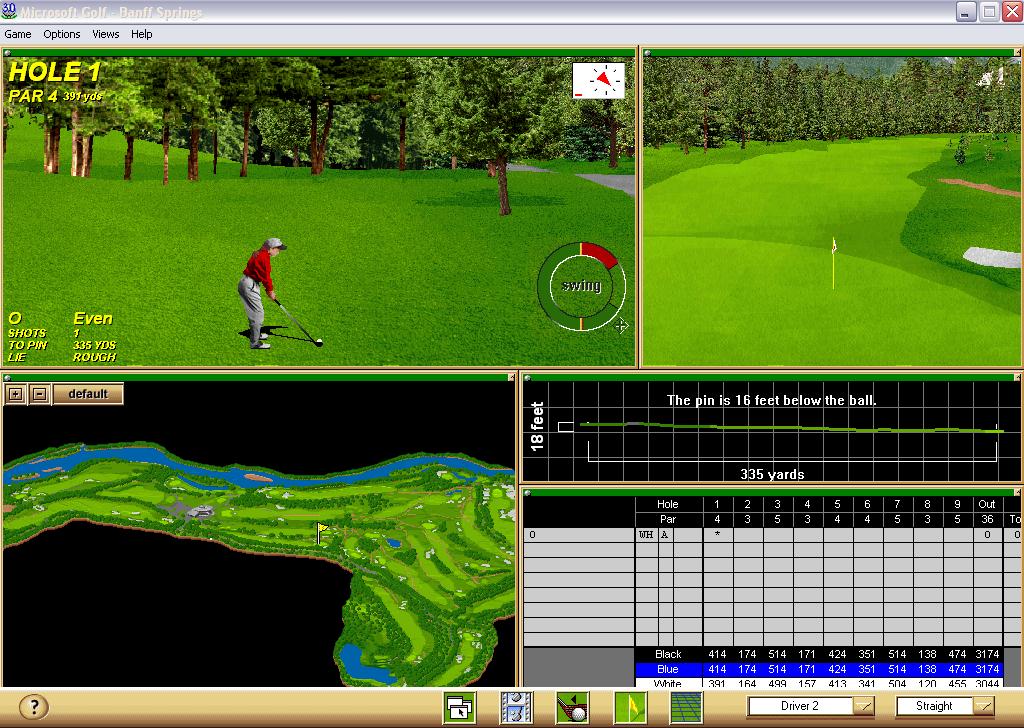Click the film strip replay icon
The height and width of the screenshot is (728, 1024).
point(516,707)
